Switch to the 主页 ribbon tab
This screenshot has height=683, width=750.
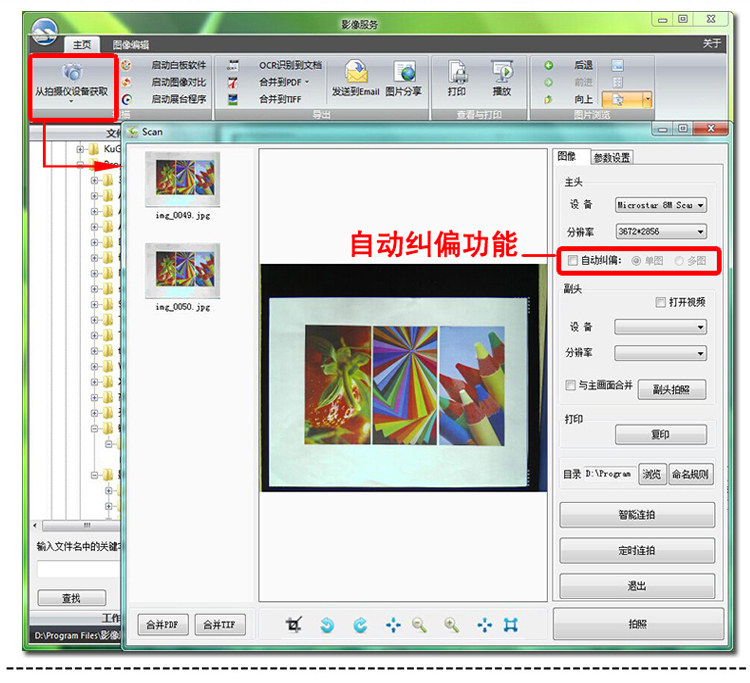coord(82,44)
